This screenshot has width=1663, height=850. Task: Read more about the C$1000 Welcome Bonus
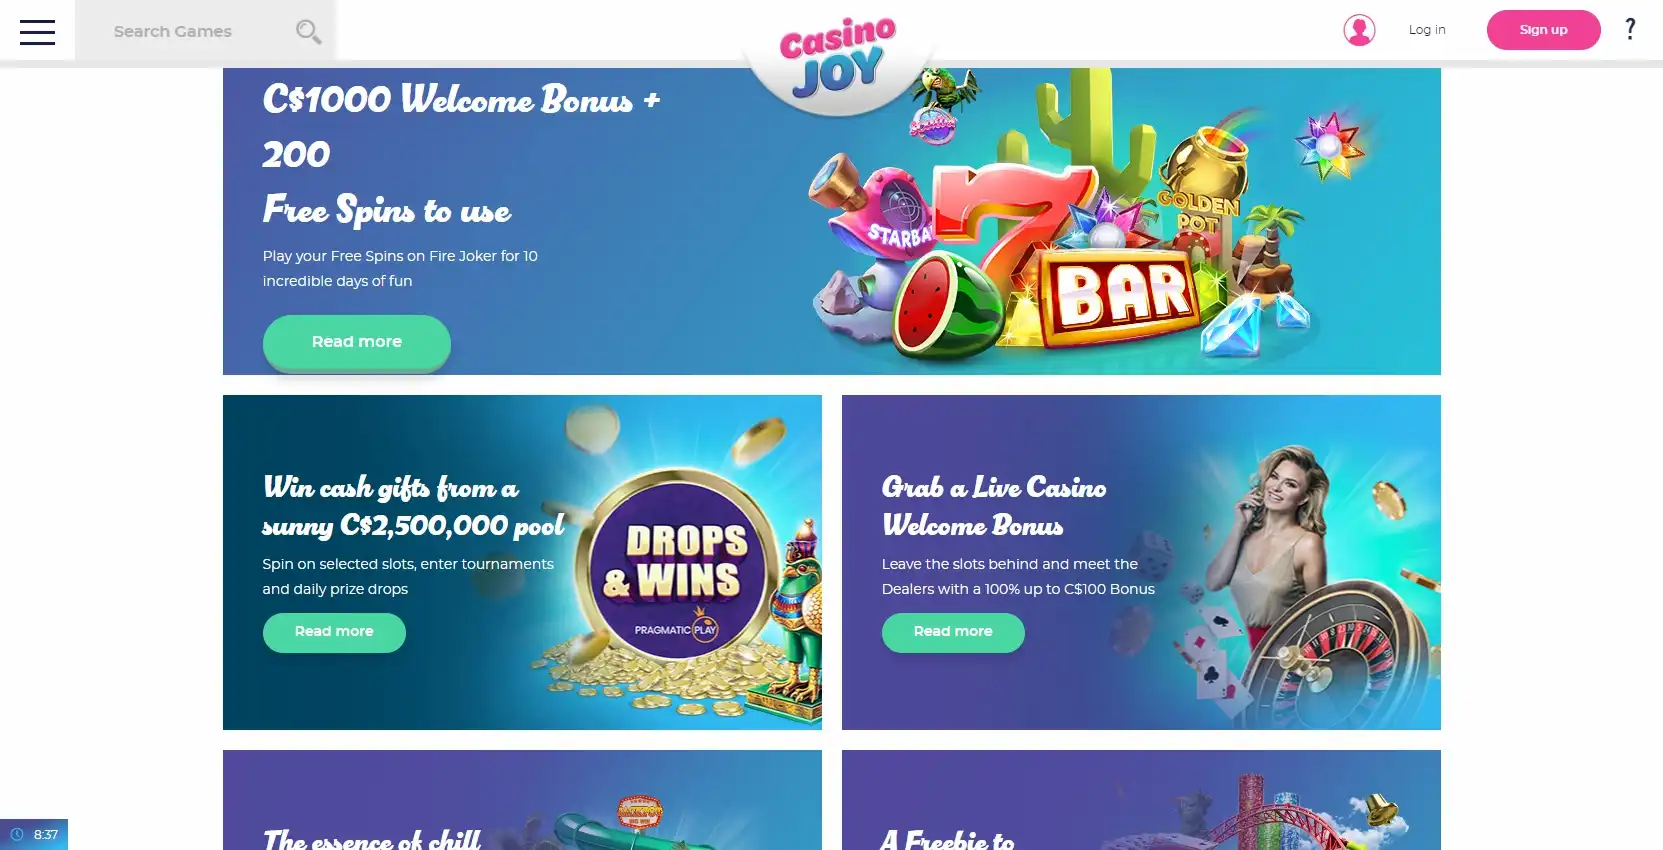click(357, 342)
